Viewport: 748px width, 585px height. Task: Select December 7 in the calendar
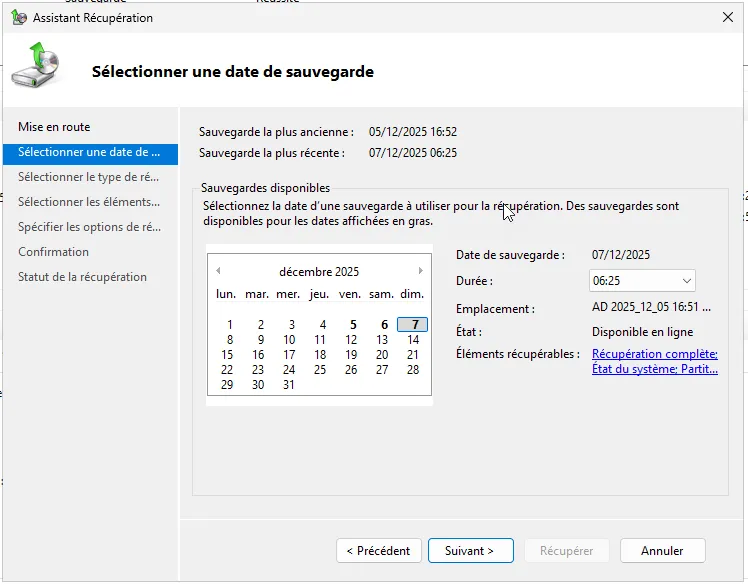tap(412, 325)
